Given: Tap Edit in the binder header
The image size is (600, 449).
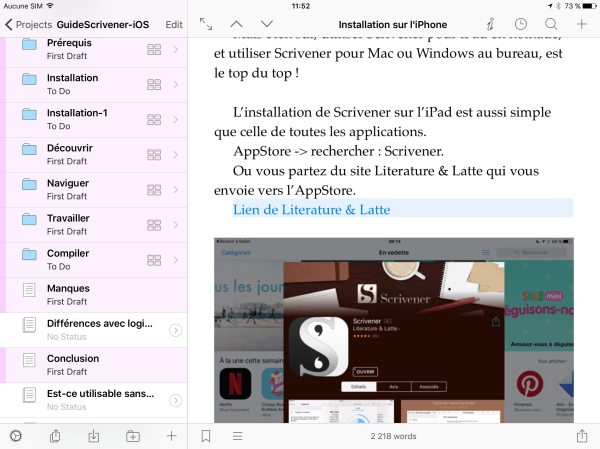Looking at the screenshot, I should [174, 24].
